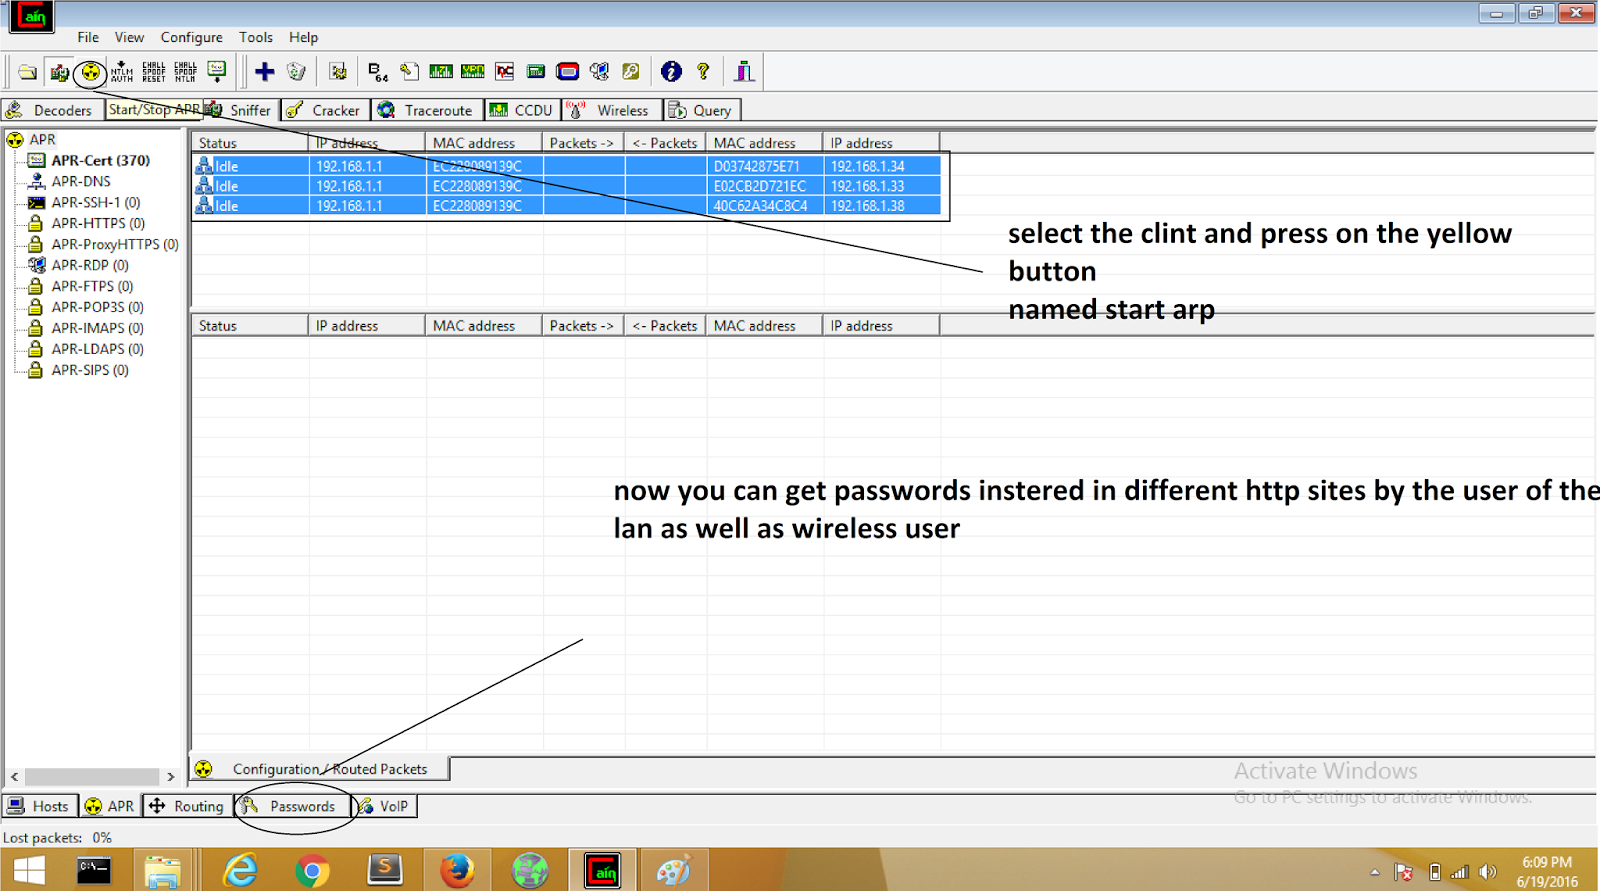Switch to the Query tab
Image resolution: width=1600 pixels, height=891 pixels.
(702, 110)
